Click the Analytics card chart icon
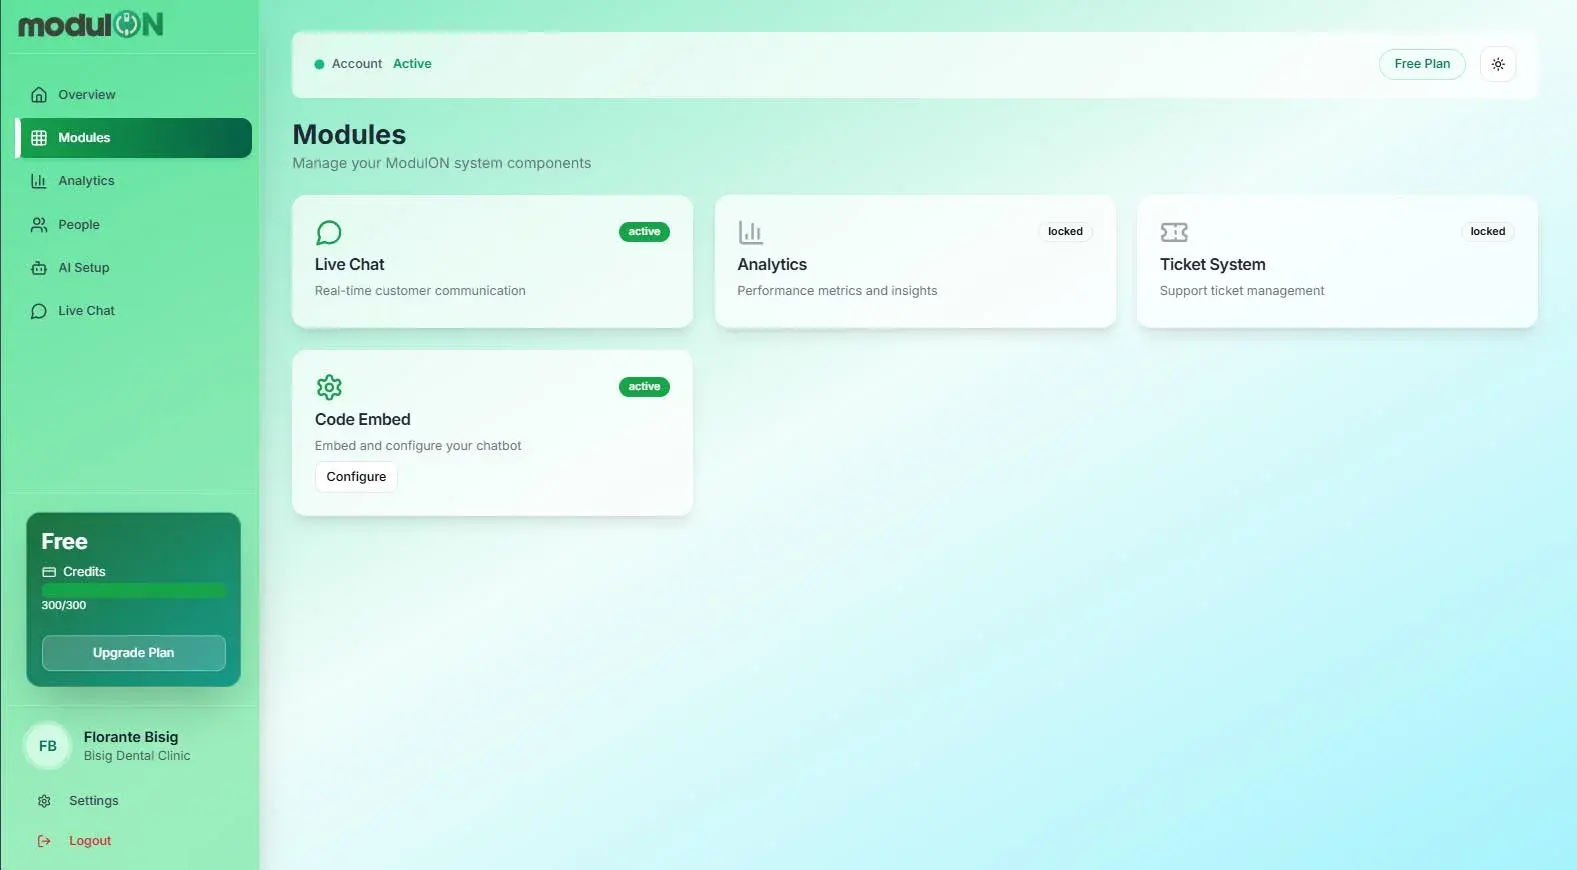Viewport: 1577px width, 870px height. tap(751, 233)
